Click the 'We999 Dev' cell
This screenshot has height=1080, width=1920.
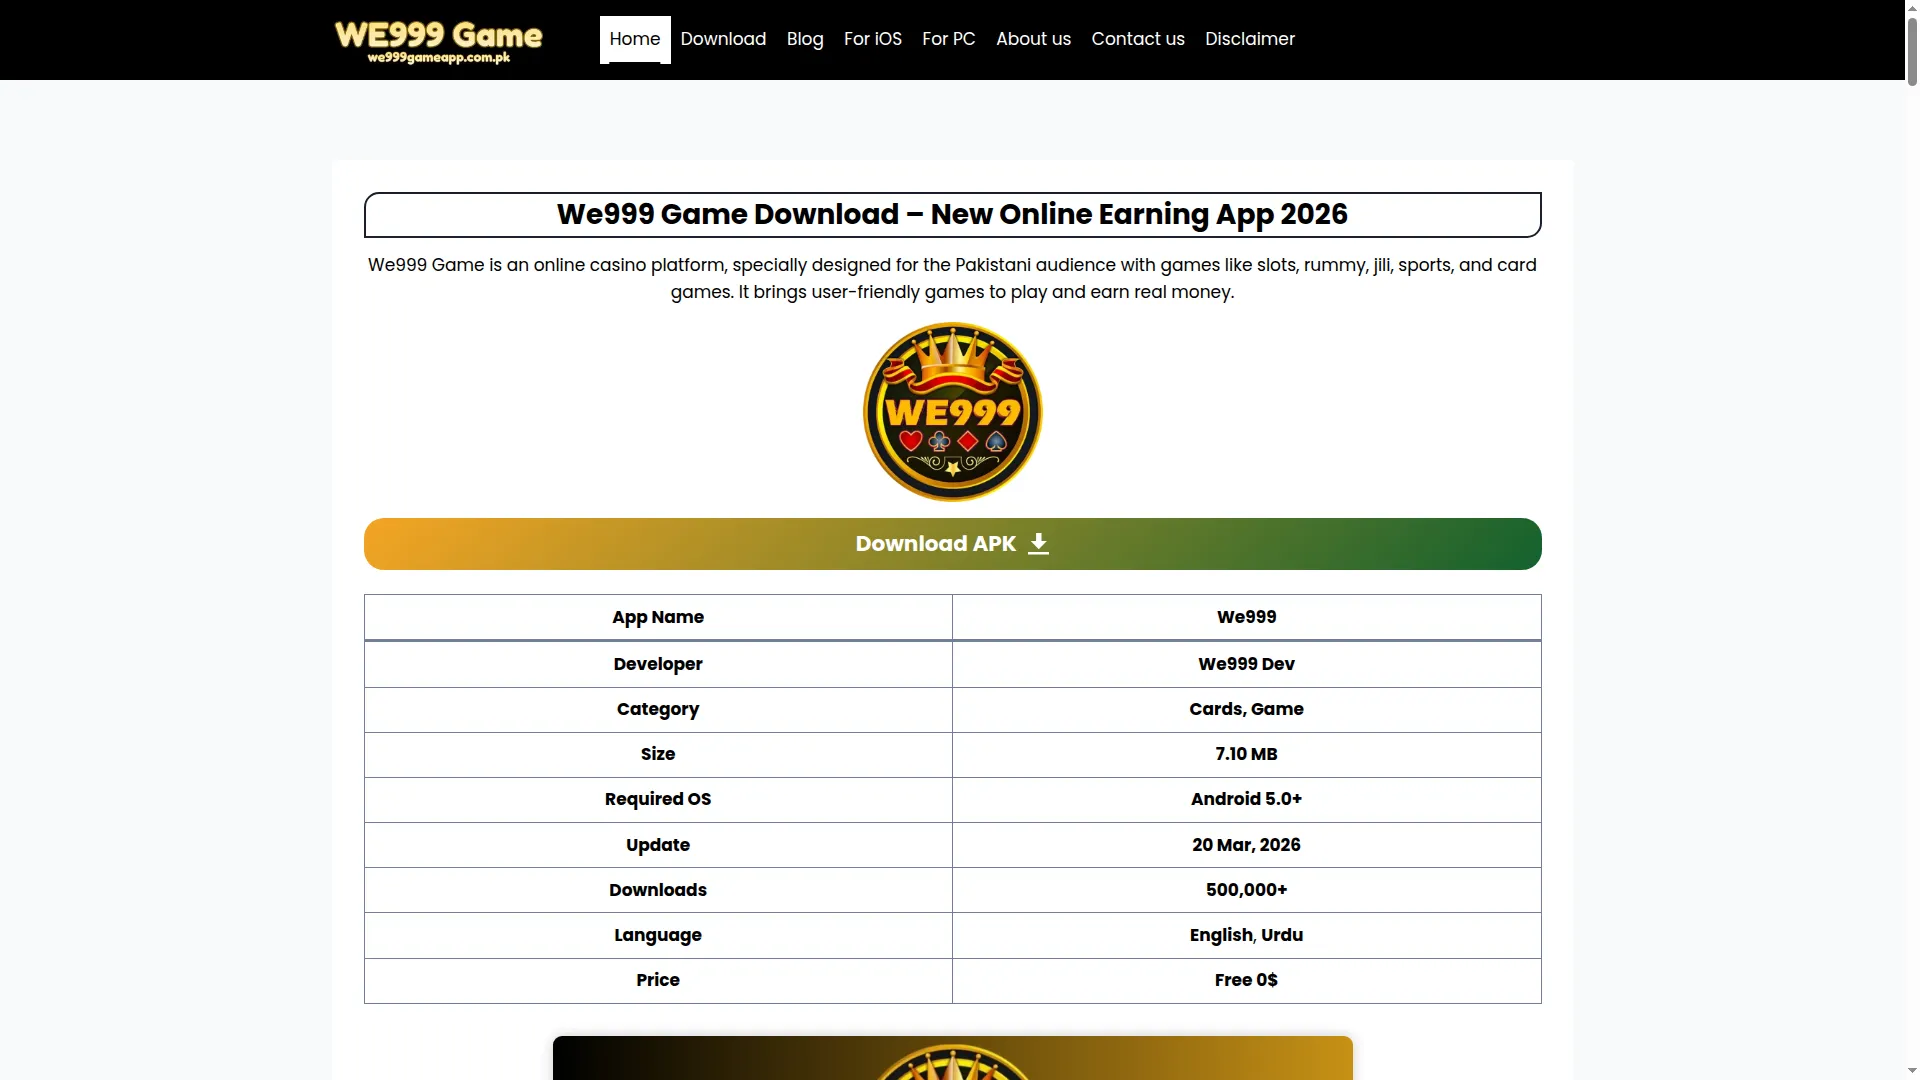click(1246, 664)
